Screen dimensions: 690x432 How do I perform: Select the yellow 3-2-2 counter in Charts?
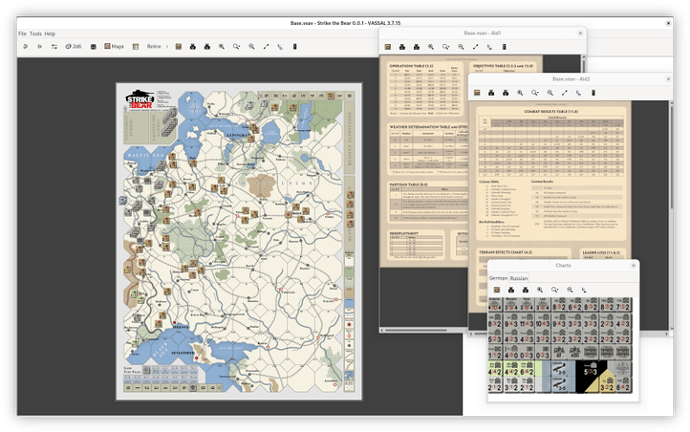click(607, 384)
